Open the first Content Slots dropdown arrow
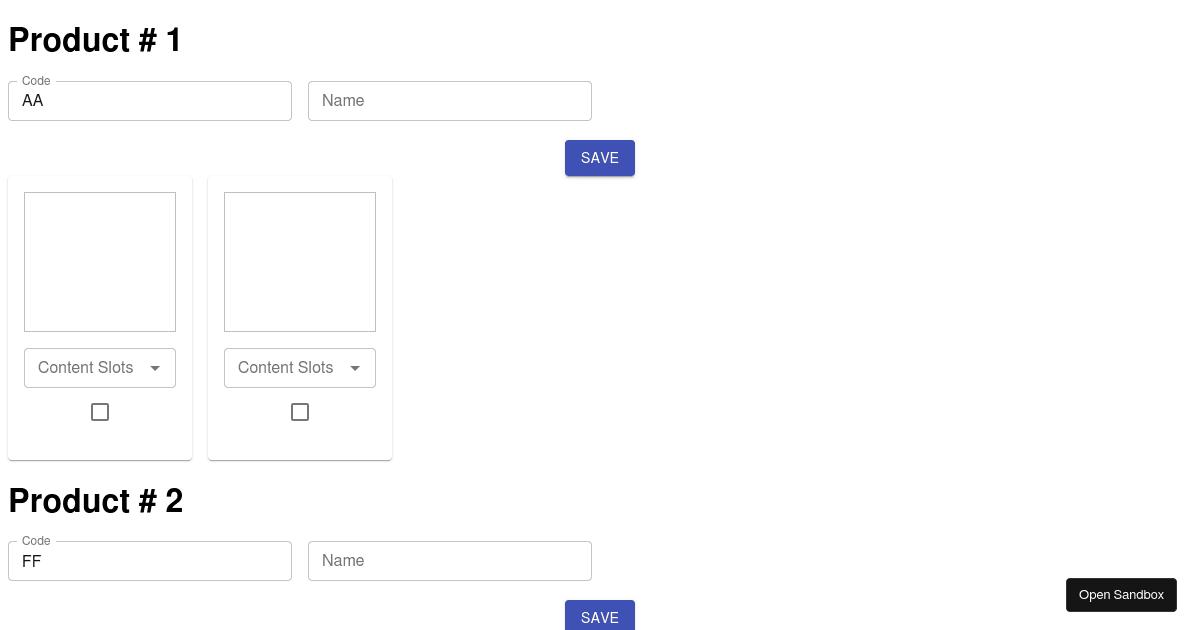 coord(156,368)
